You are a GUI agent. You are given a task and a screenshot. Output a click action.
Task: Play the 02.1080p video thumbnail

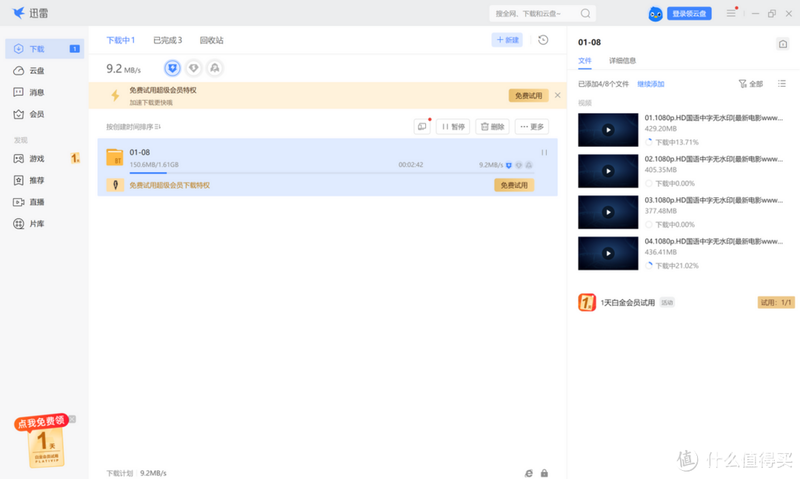[x=608, y=171]
